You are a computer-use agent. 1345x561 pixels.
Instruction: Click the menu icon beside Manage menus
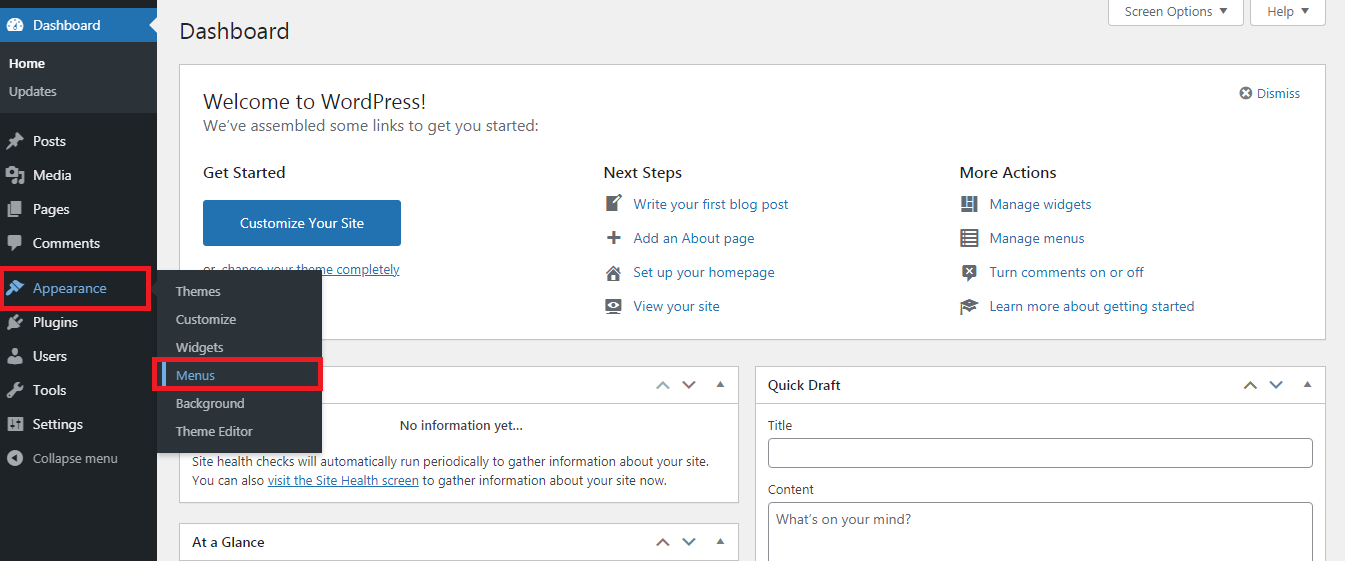(x=969, y=238)
